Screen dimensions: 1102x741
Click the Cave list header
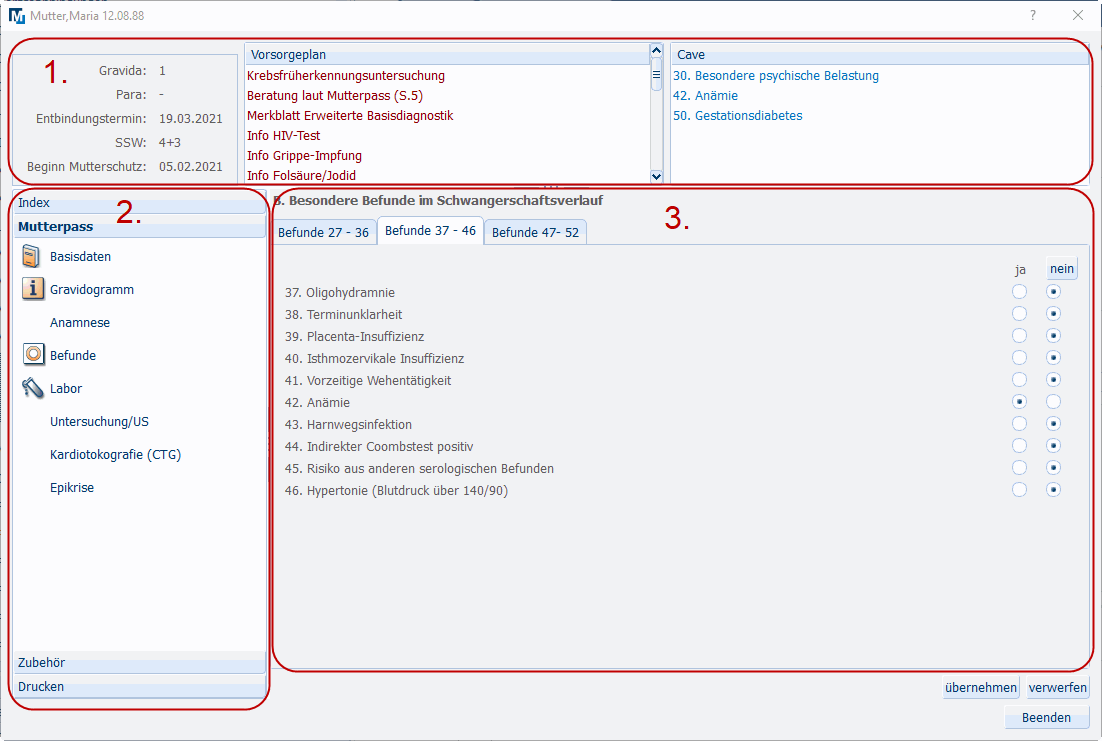point(879,54)
